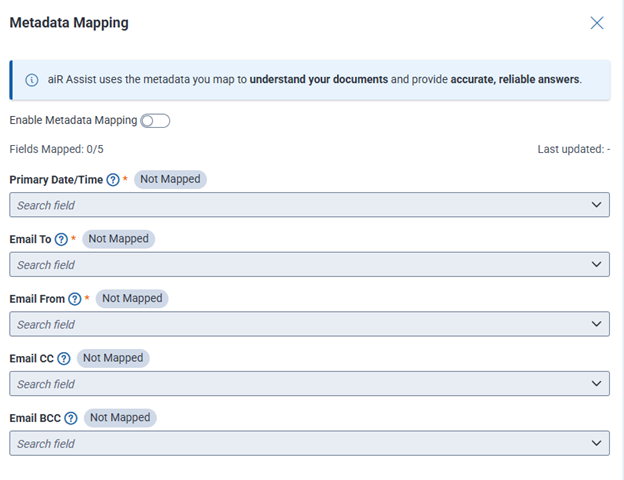Screen dimensions: 624x480
Task: Click the Email BCC search field
Action: 309,443
